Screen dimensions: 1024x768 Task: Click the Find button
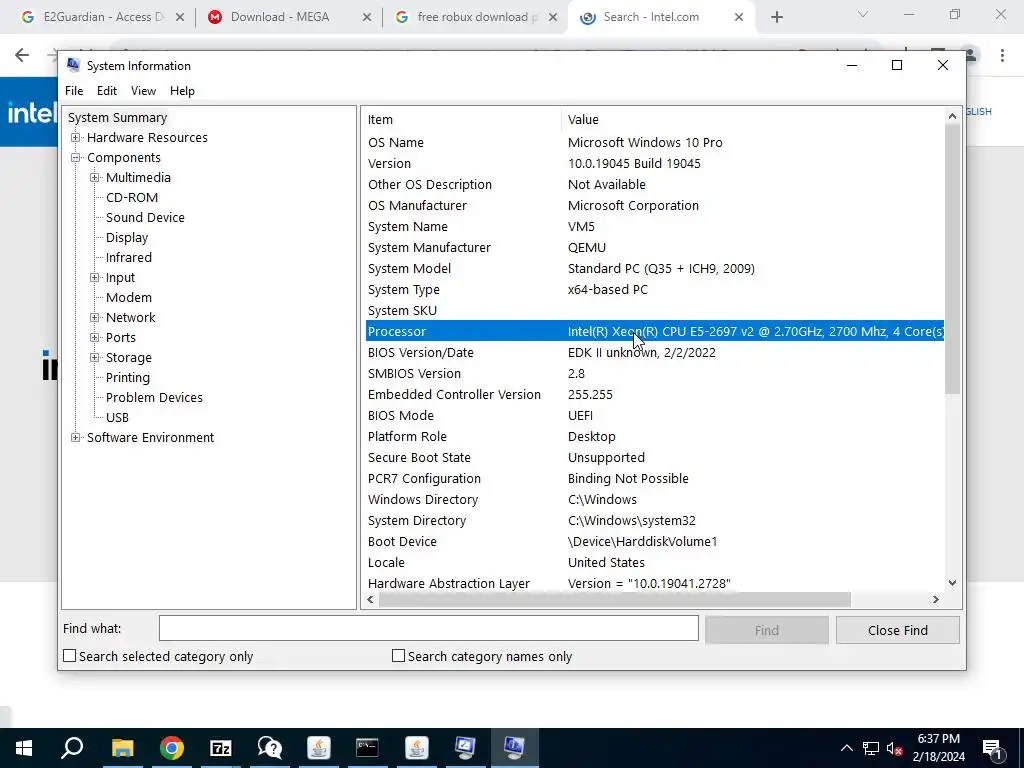coord(767,630)
